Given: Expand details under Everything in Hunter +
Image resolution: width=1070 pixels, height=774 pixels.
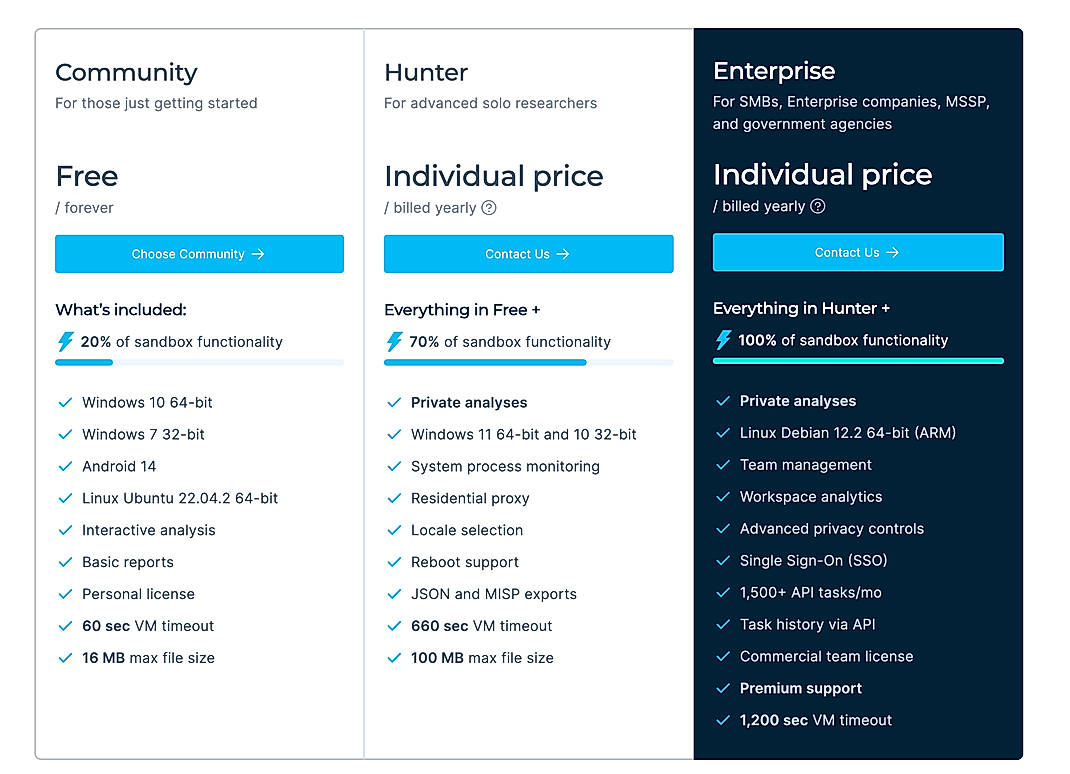Looking at the screenshot, I should coord(799,308).
